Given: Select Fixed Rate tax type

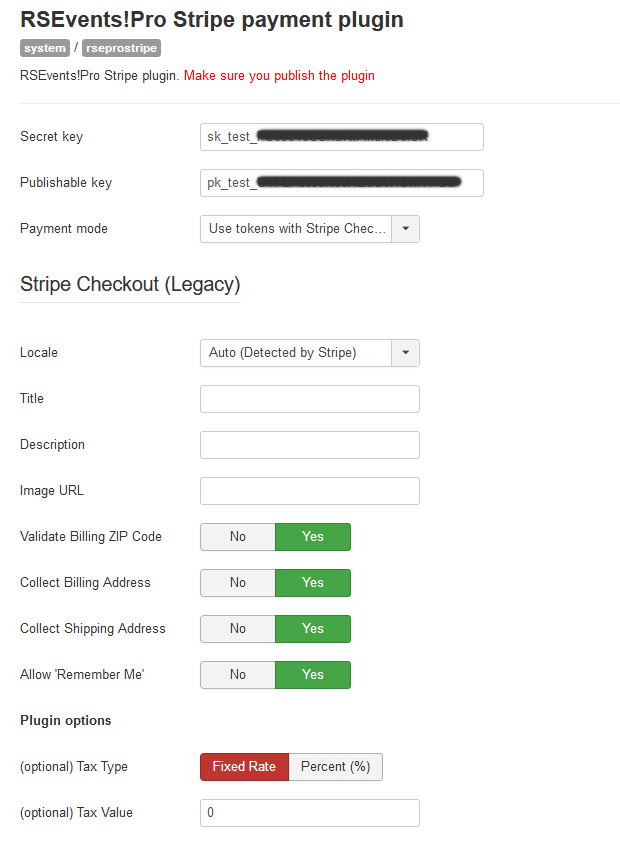Looking at the screenshot, I should [x=245, y=767].
